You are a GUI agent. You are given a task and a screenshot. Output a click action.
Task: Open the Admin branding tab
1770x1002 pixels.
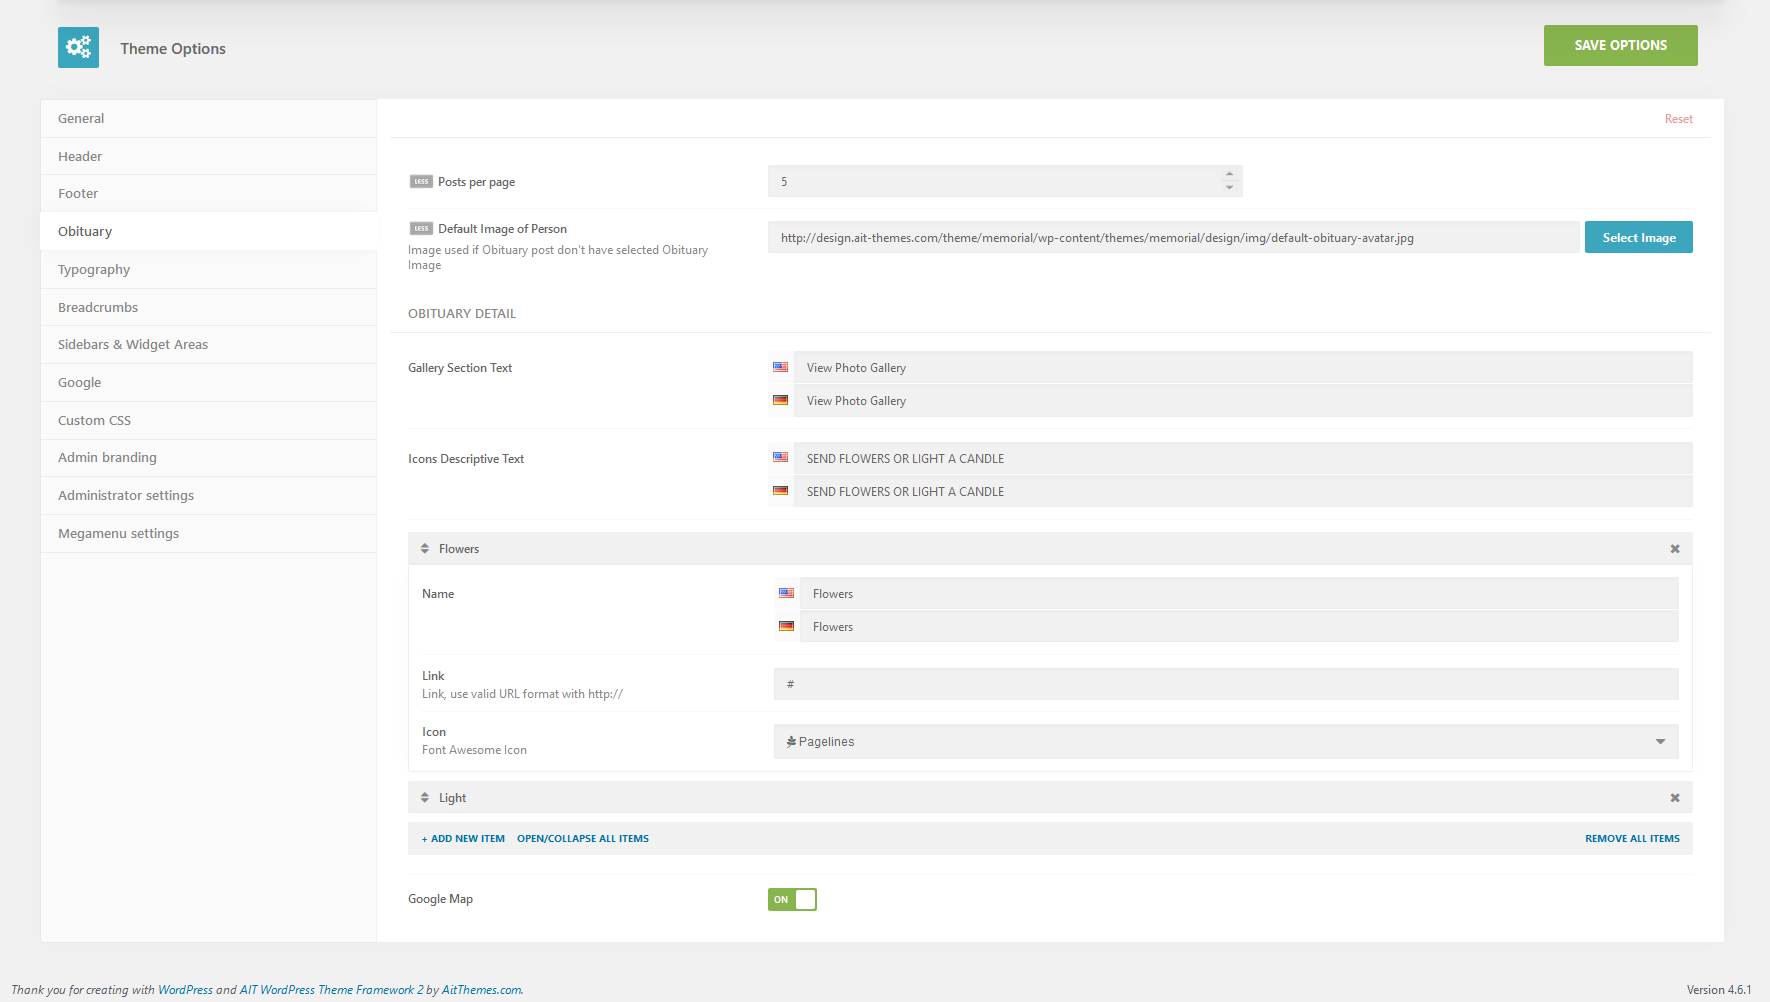[x=208, y=457]
